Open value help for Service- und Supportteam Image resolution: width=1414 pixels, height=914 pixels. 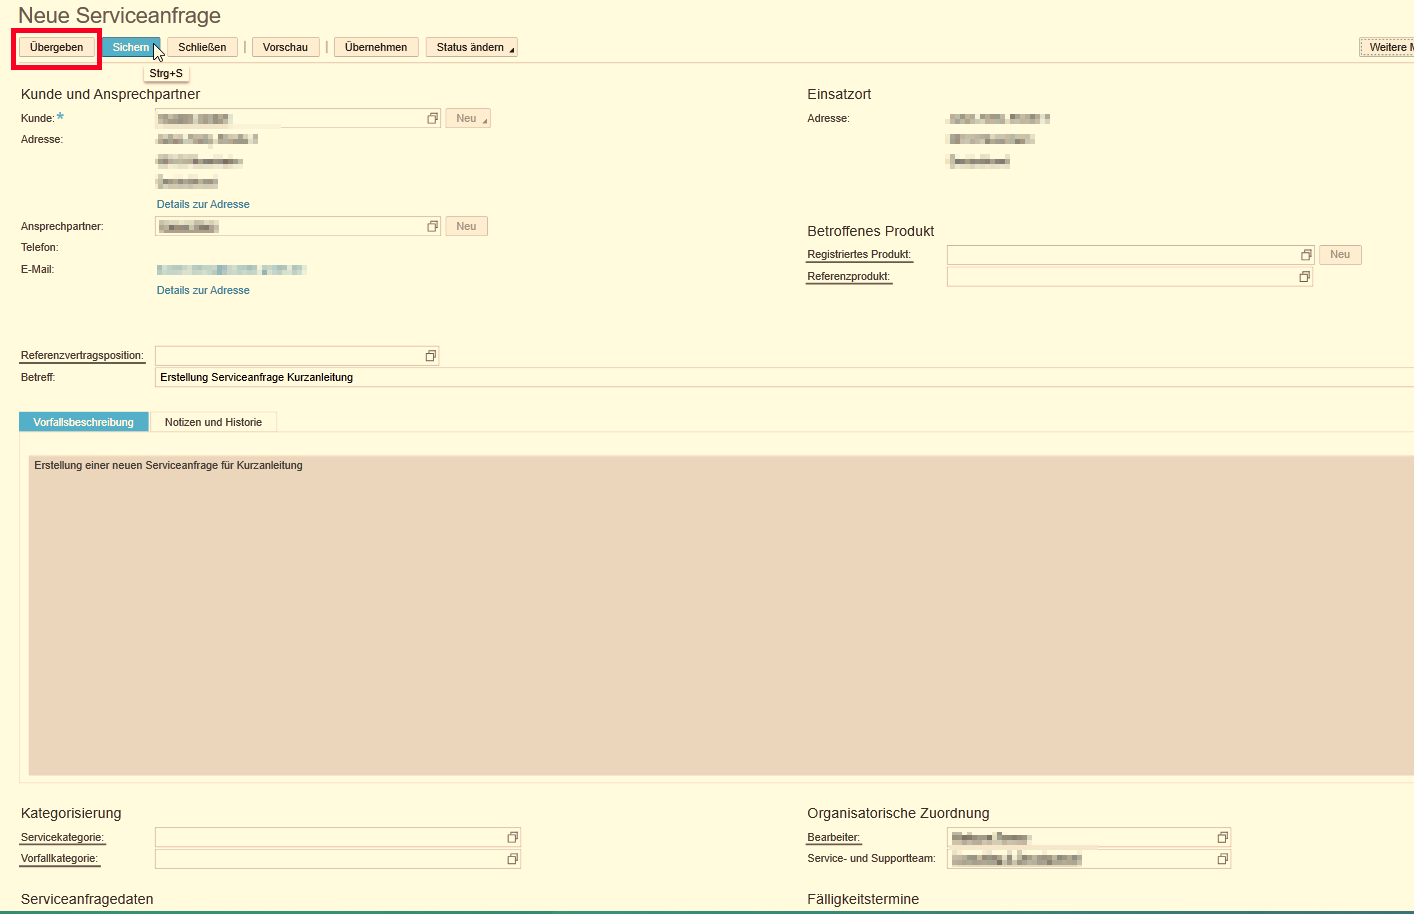1223,859
